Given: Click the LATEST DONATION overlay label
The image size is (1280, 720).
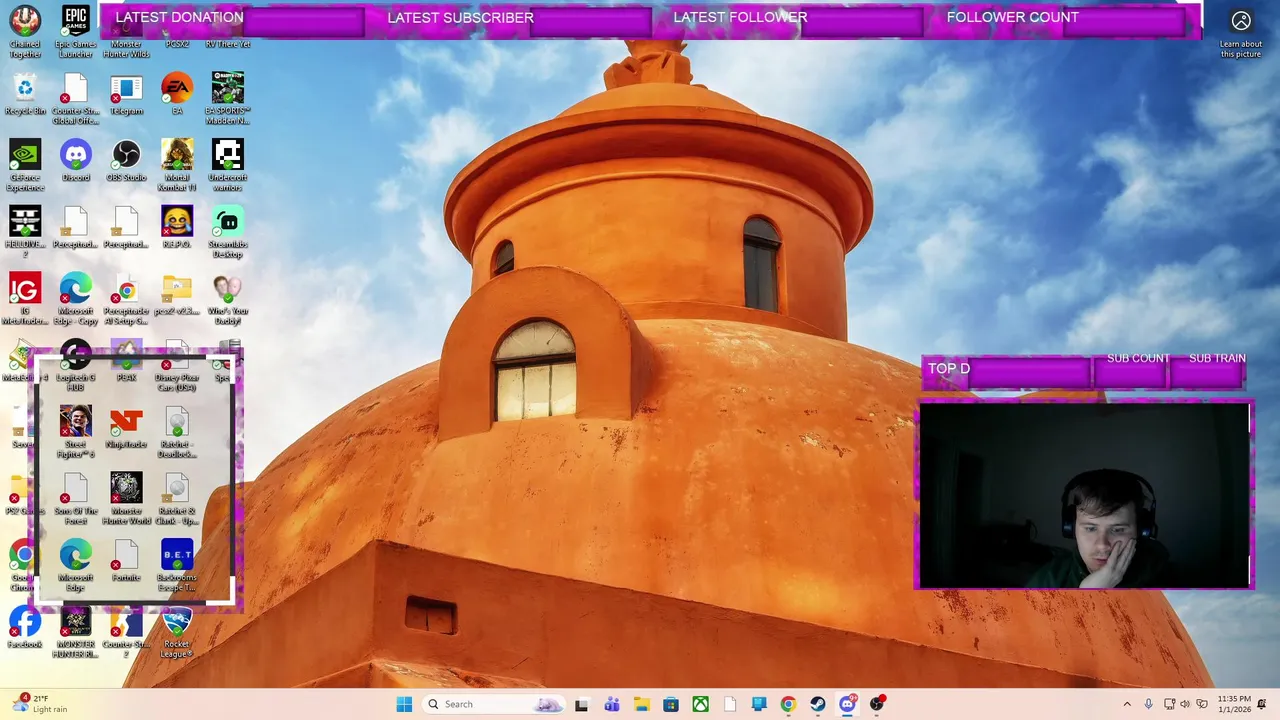Looking at the screenshot, I should click(179, 17).
